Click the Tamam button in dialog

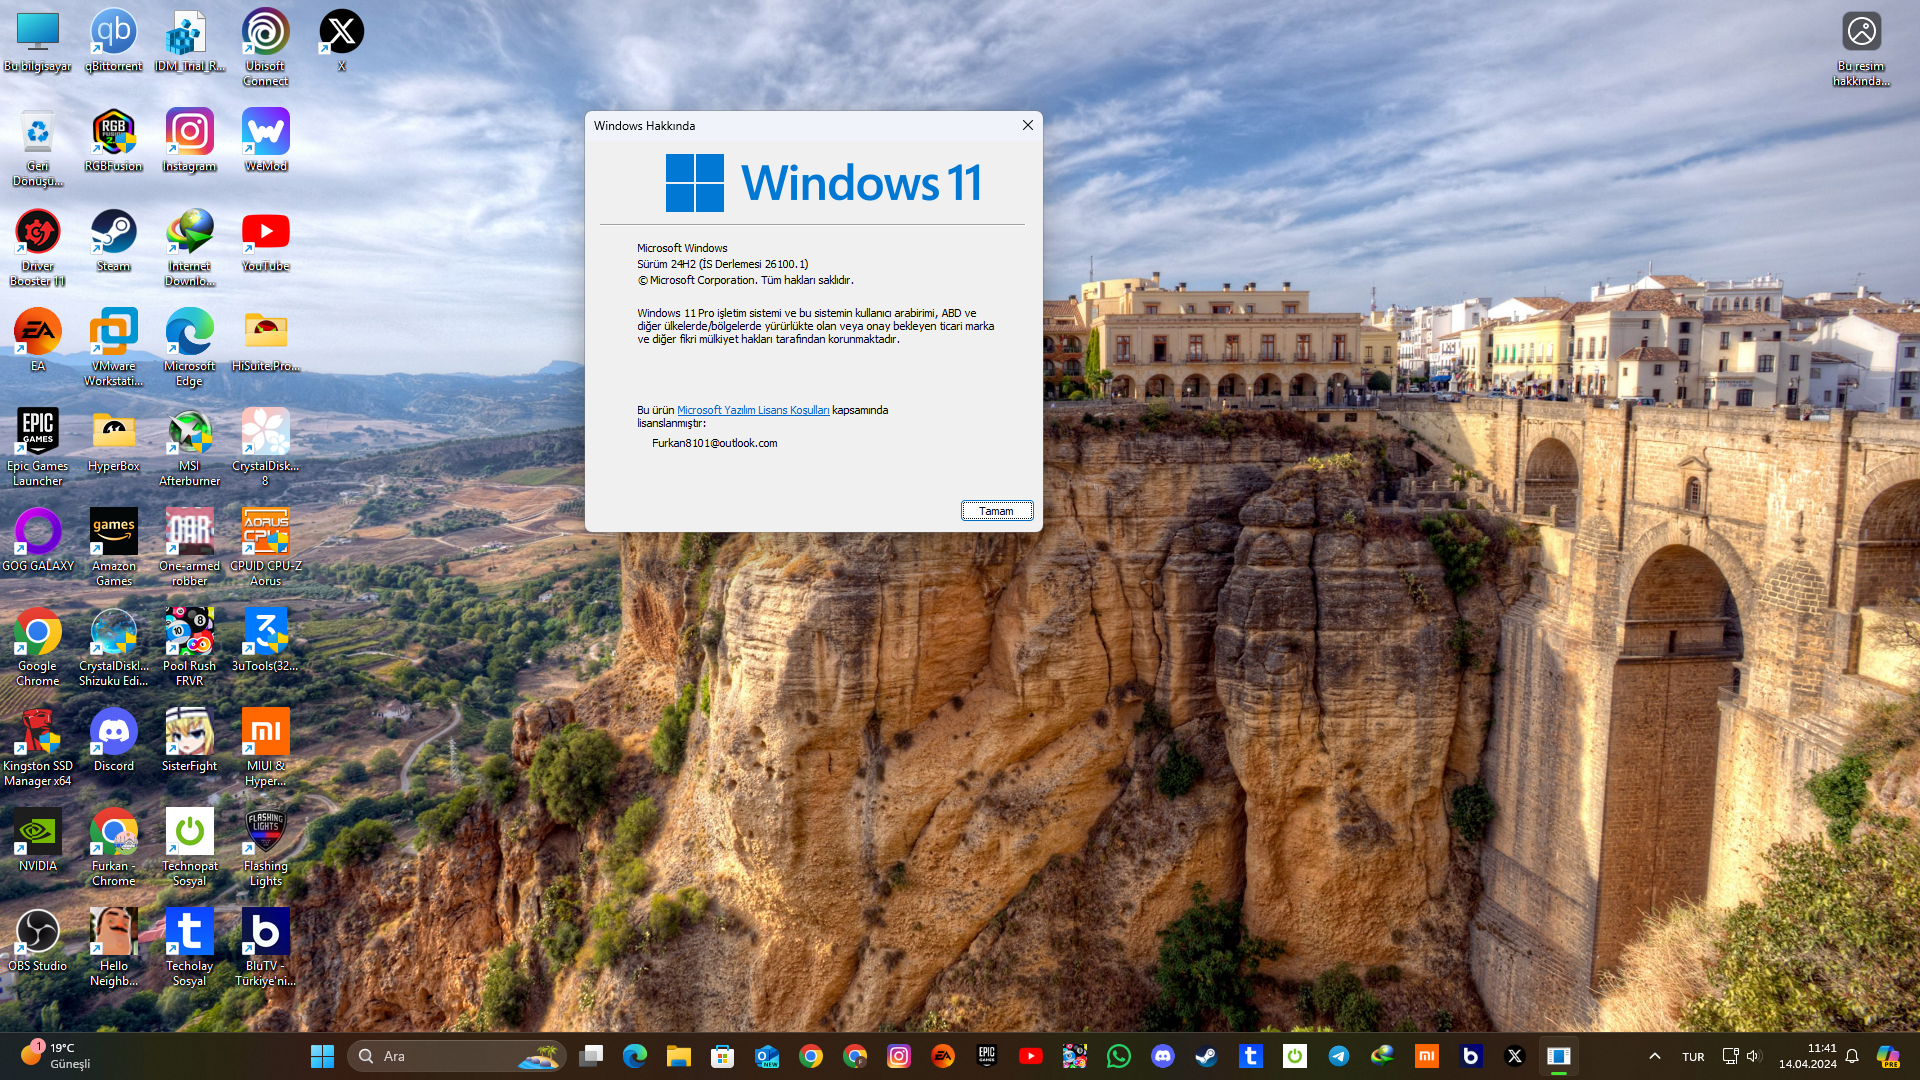point(996,511)
